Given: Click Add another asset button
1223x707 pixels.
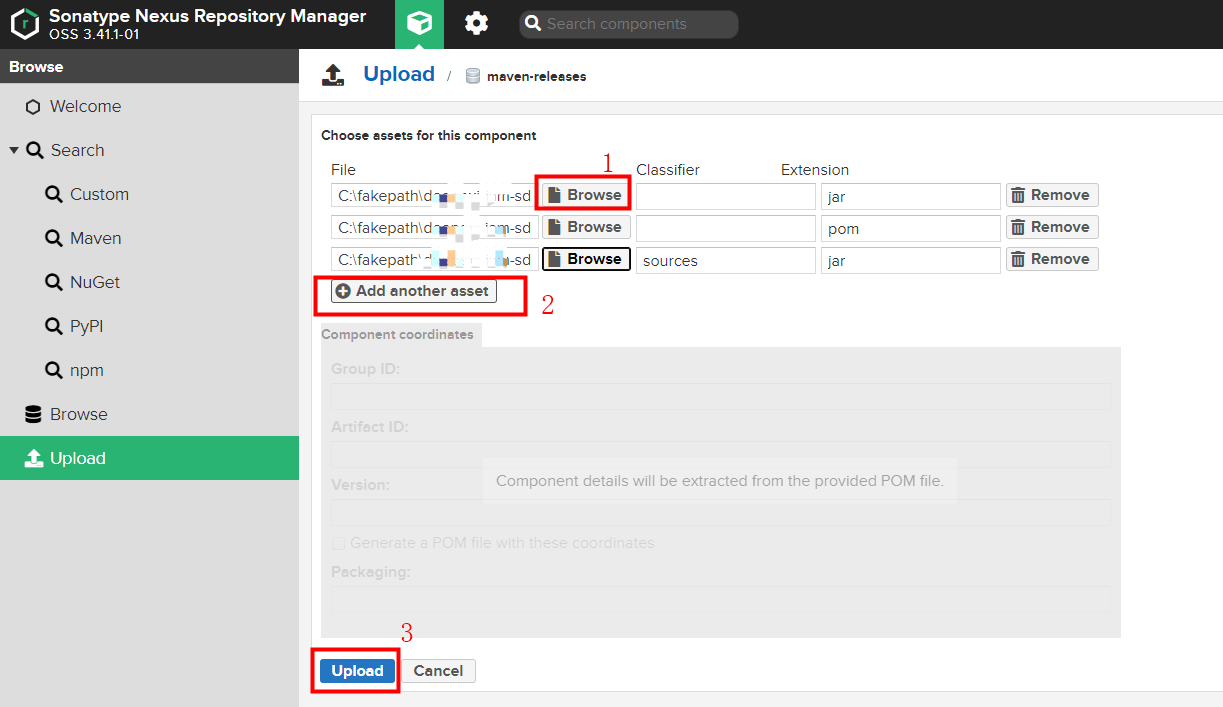Looking at the screenshot, I should (x=414, y=291).
